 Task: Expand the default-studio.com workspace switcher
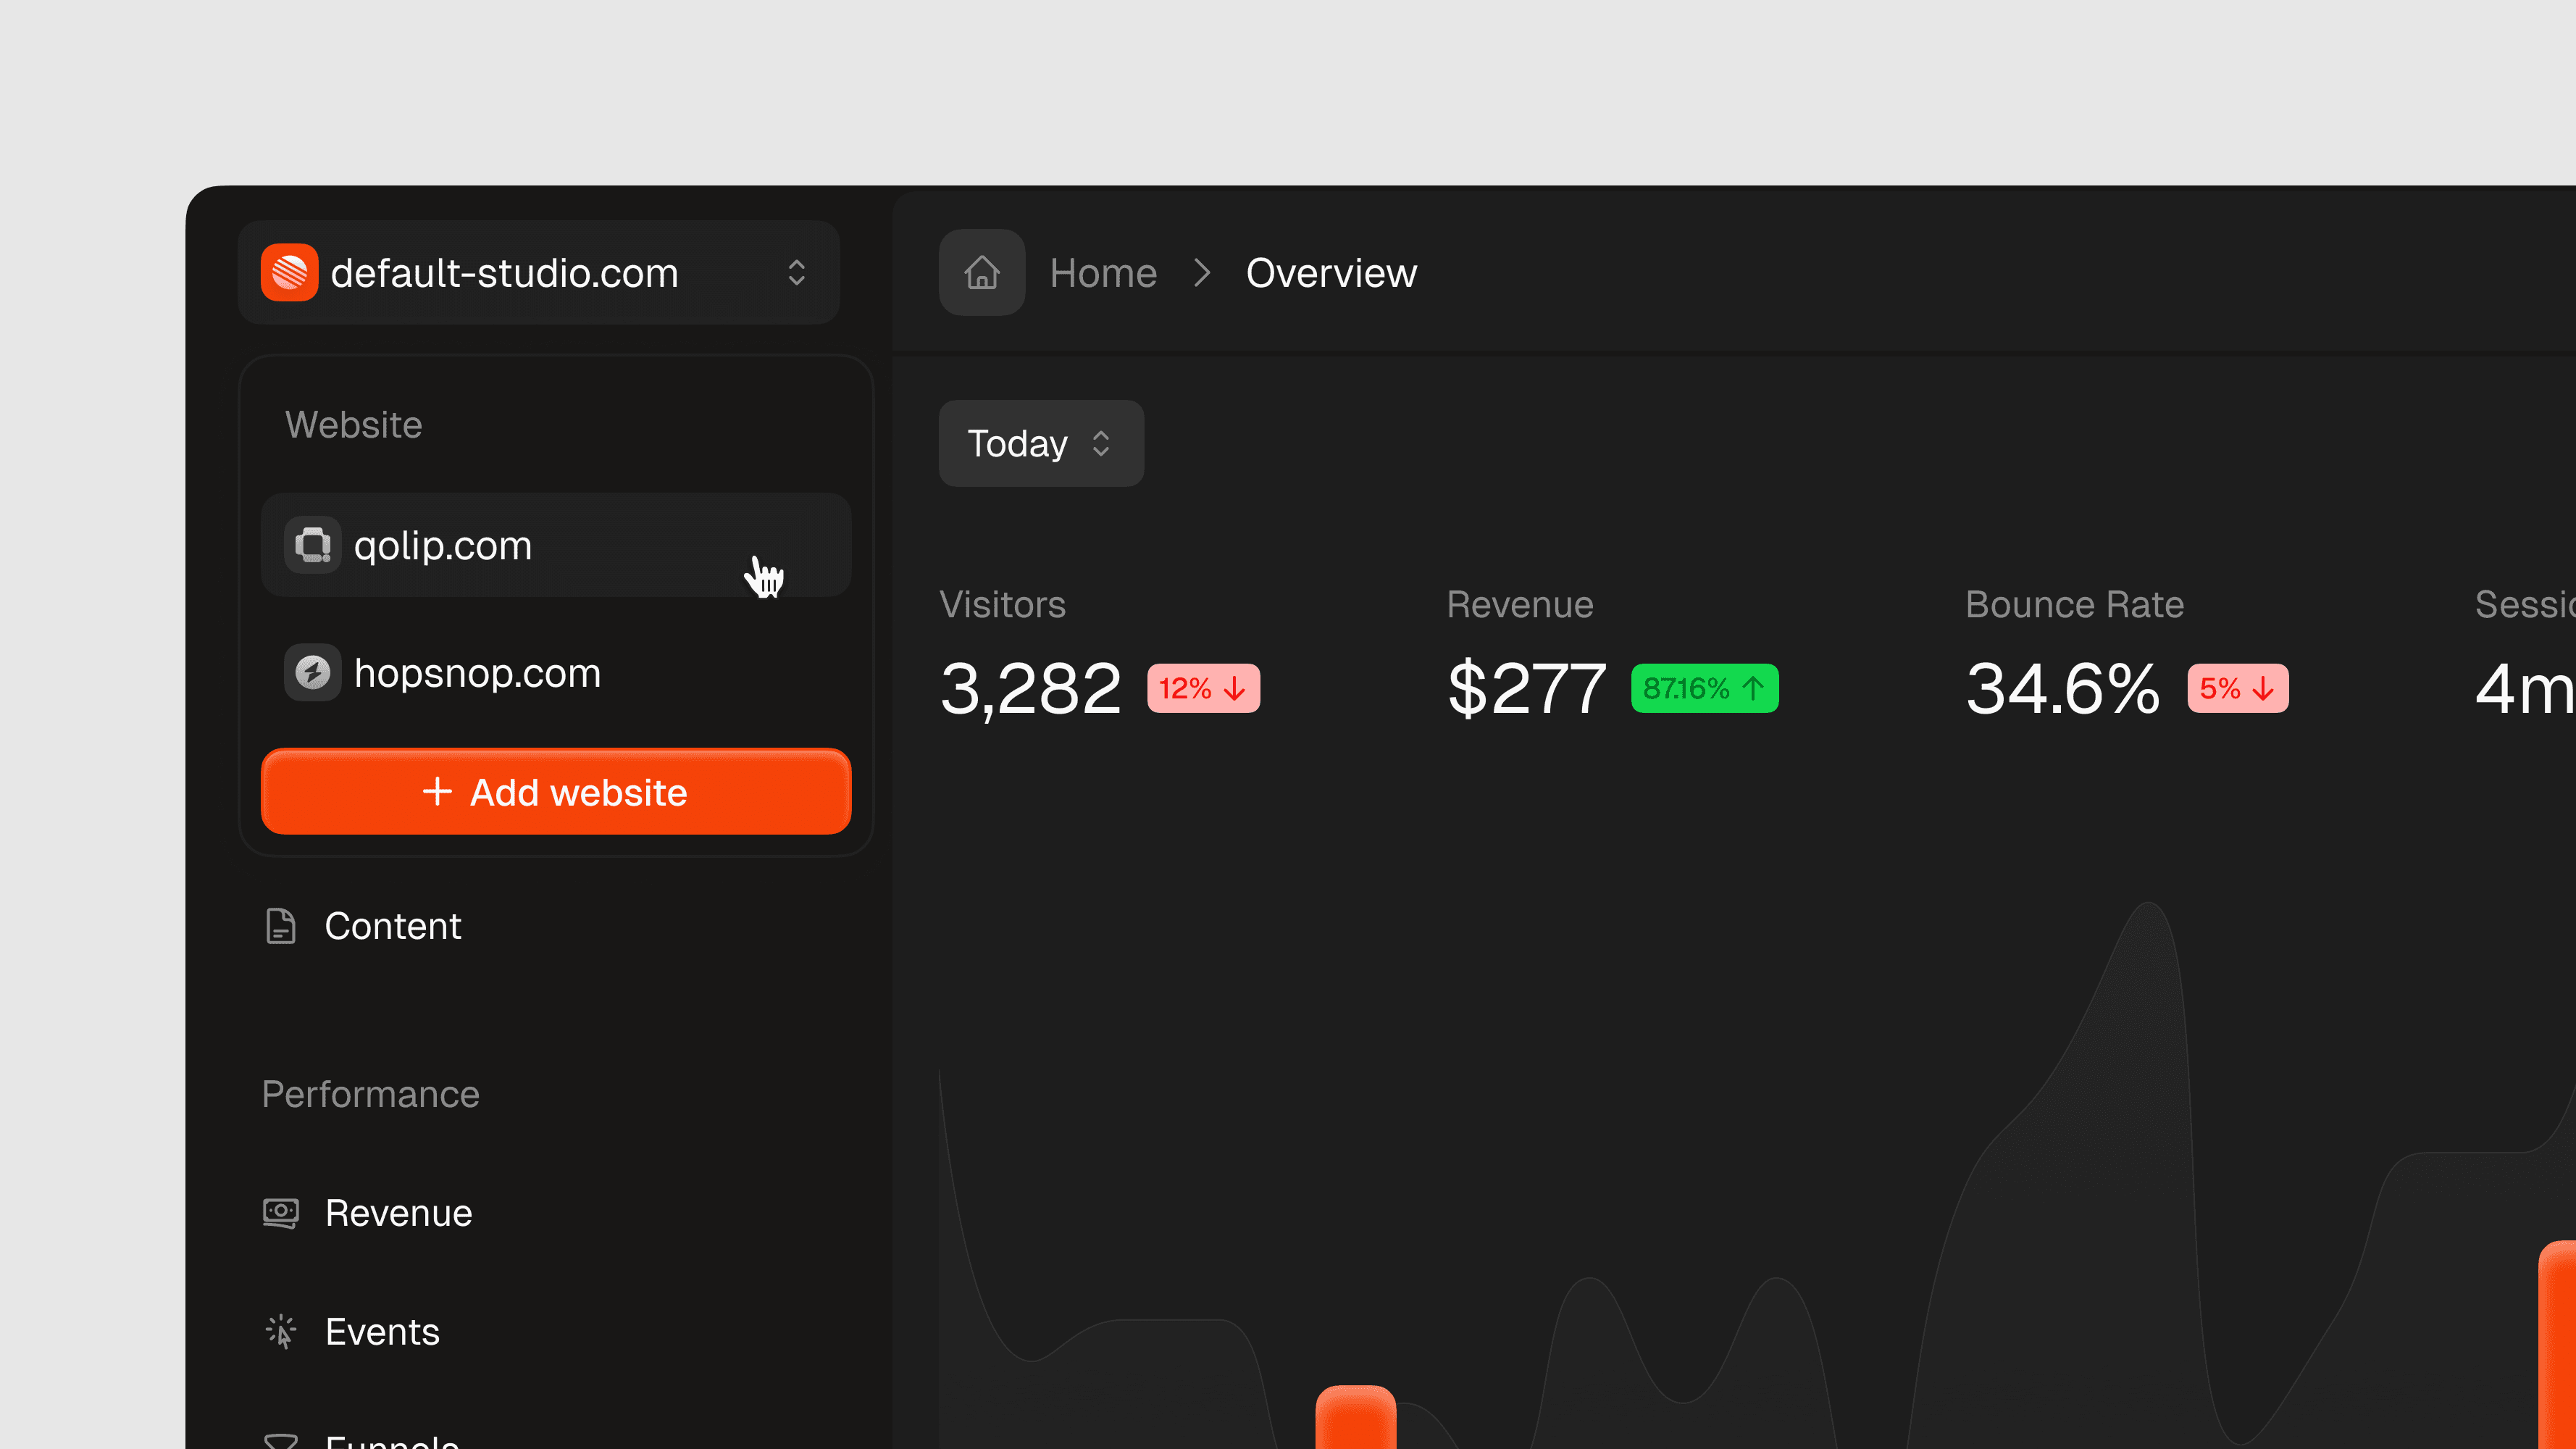coord(539,272)
